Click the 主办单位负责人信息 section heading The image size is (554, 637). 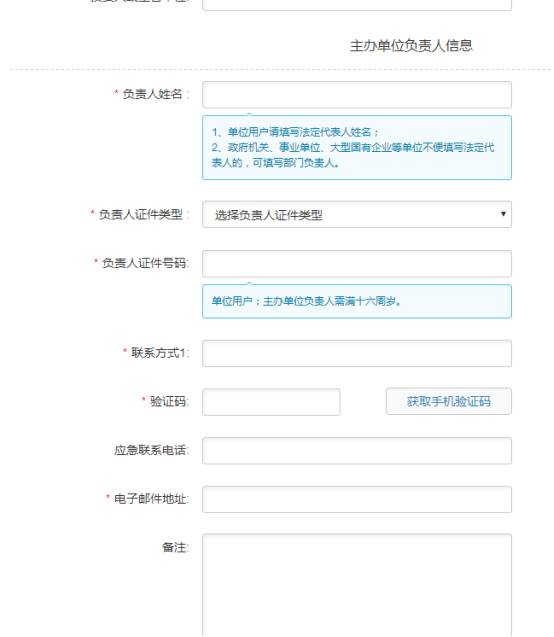(411, 46)
